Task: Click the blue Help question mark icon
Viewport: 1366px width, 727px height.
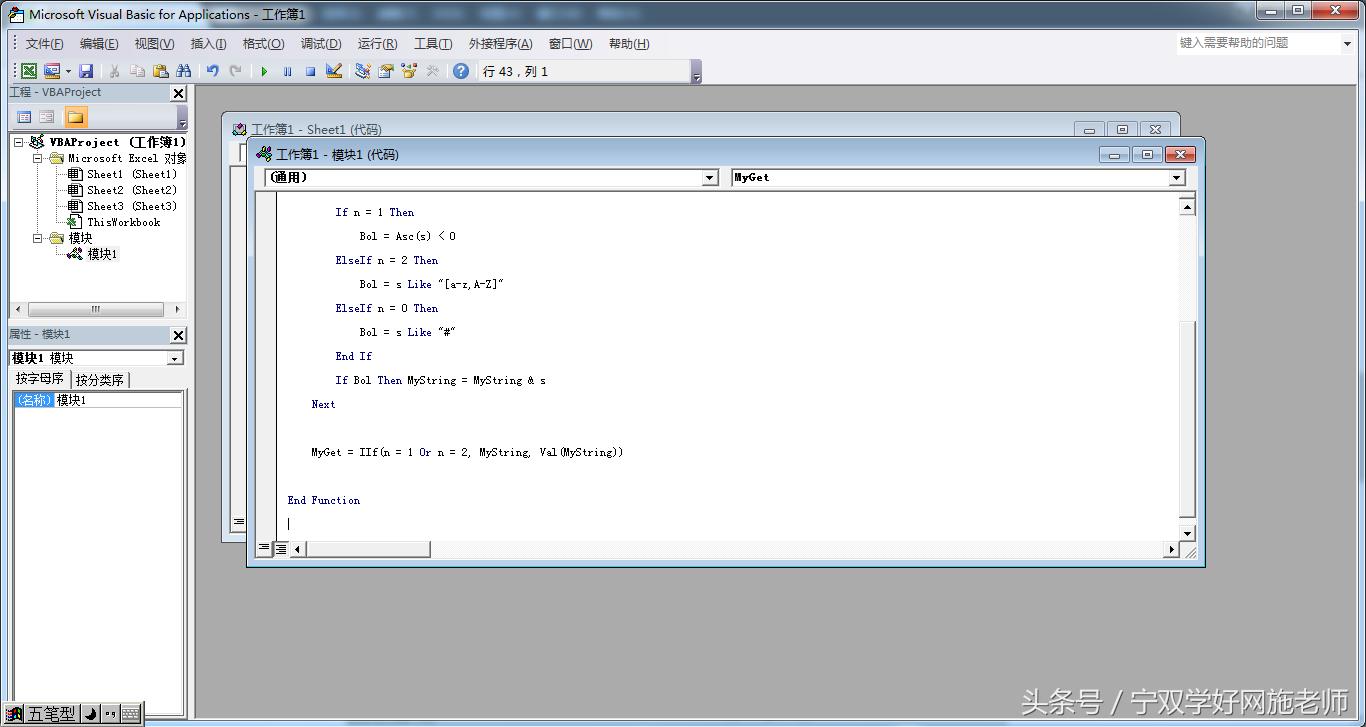Action: click(461, 71)
